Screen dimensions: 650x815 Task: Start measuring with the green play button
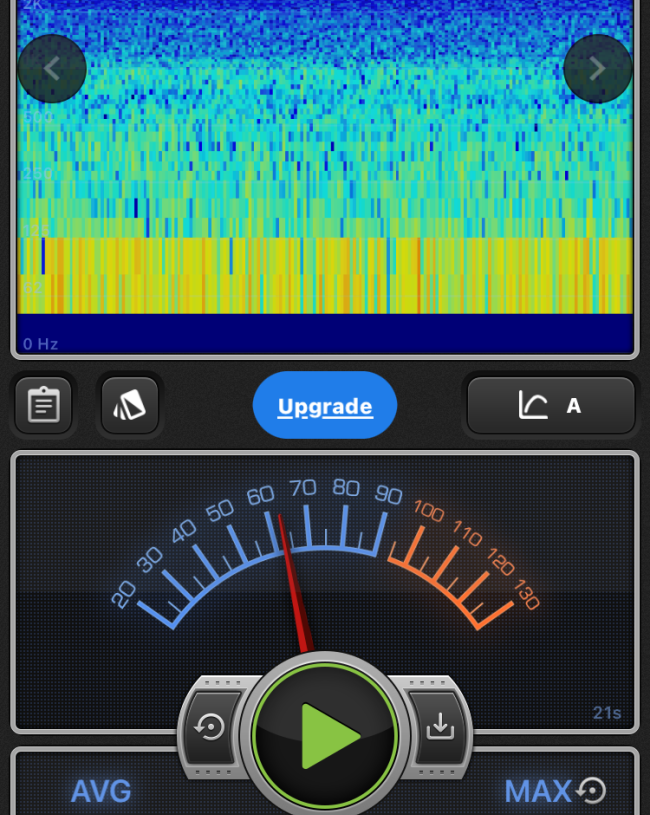pos(325,735)
